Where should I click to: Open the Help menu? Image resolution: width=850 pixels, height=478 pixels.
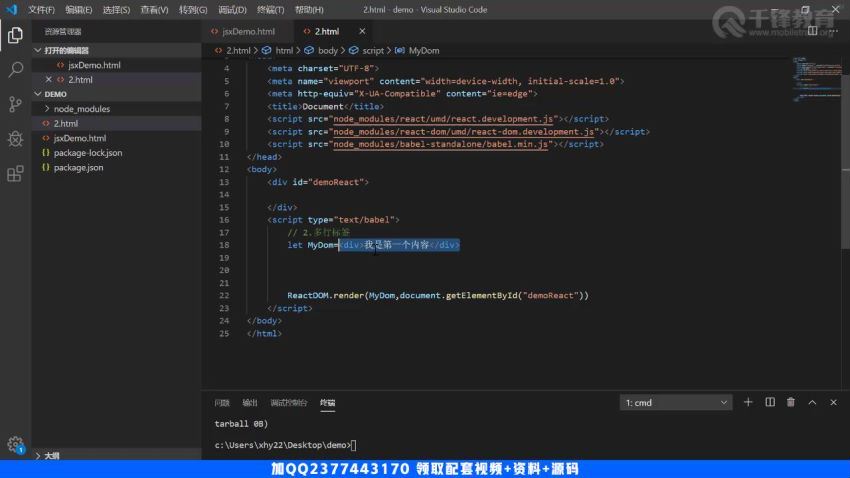click(309, 10)
